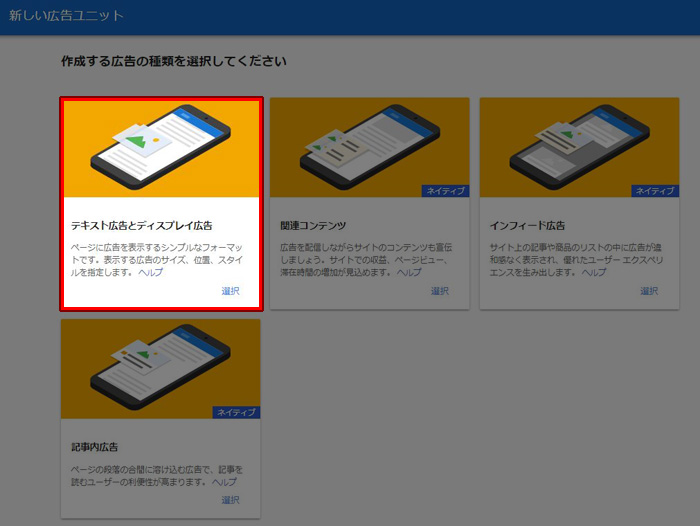
Task: Click the 記事内広告 card title
Action: (95, 447)
